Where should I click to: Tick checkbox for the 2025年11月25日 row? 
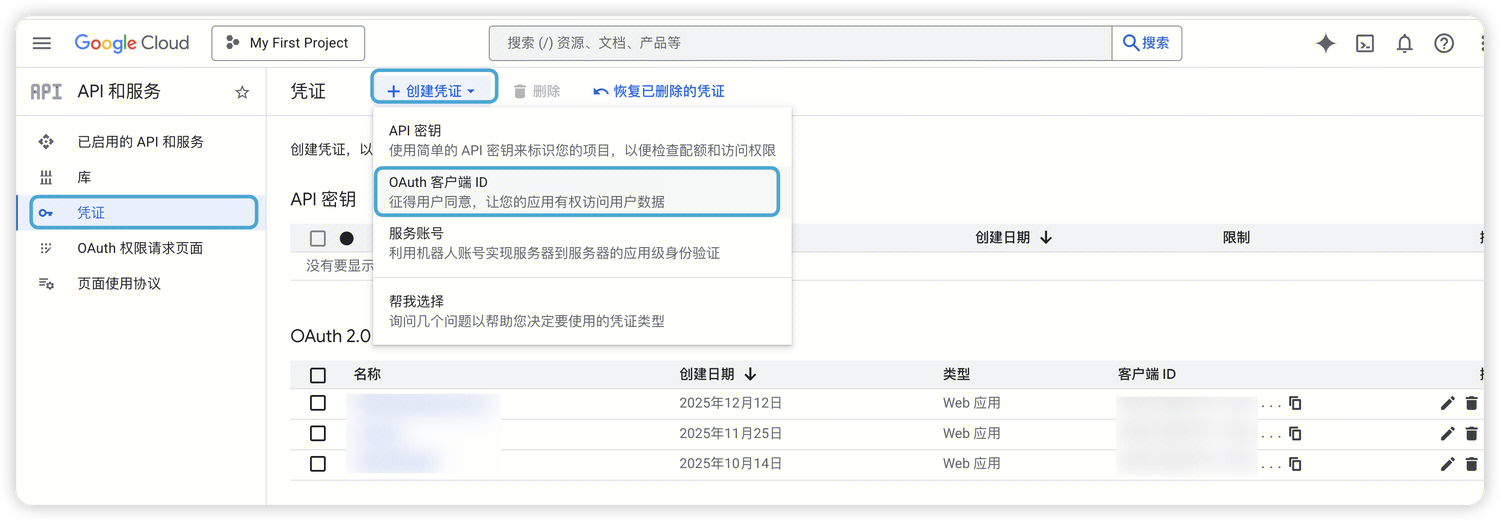click(318, 433)
